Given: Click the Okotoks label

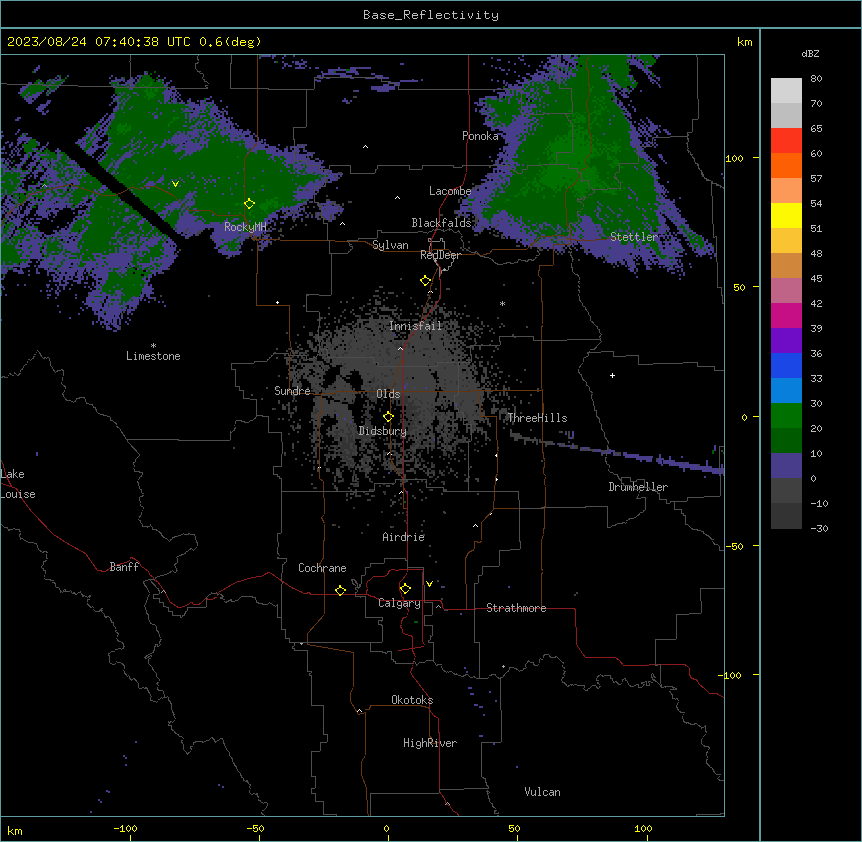Looking at the screenshot, I should [412, 700].
